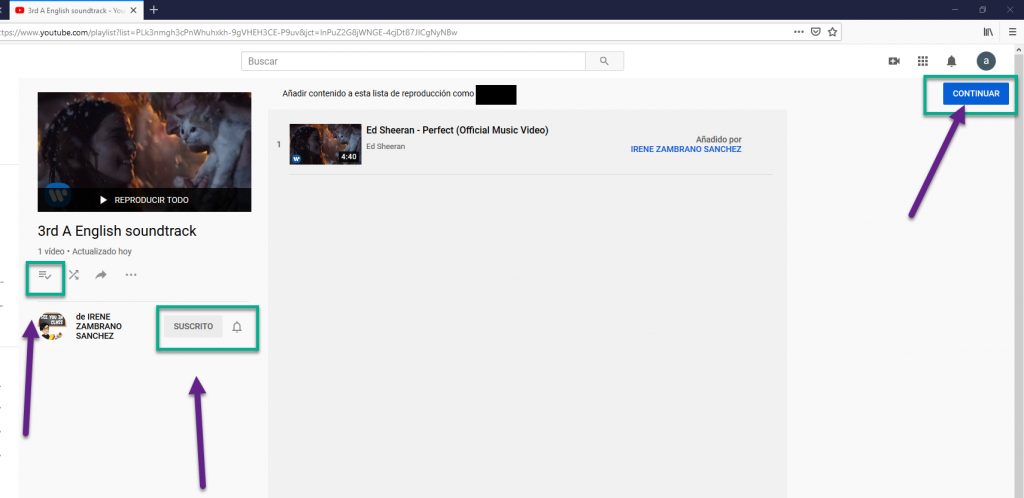Click the YouTube search magnifier button
Viewport: 1024px width, 498px height.
(x=604, y=61)
